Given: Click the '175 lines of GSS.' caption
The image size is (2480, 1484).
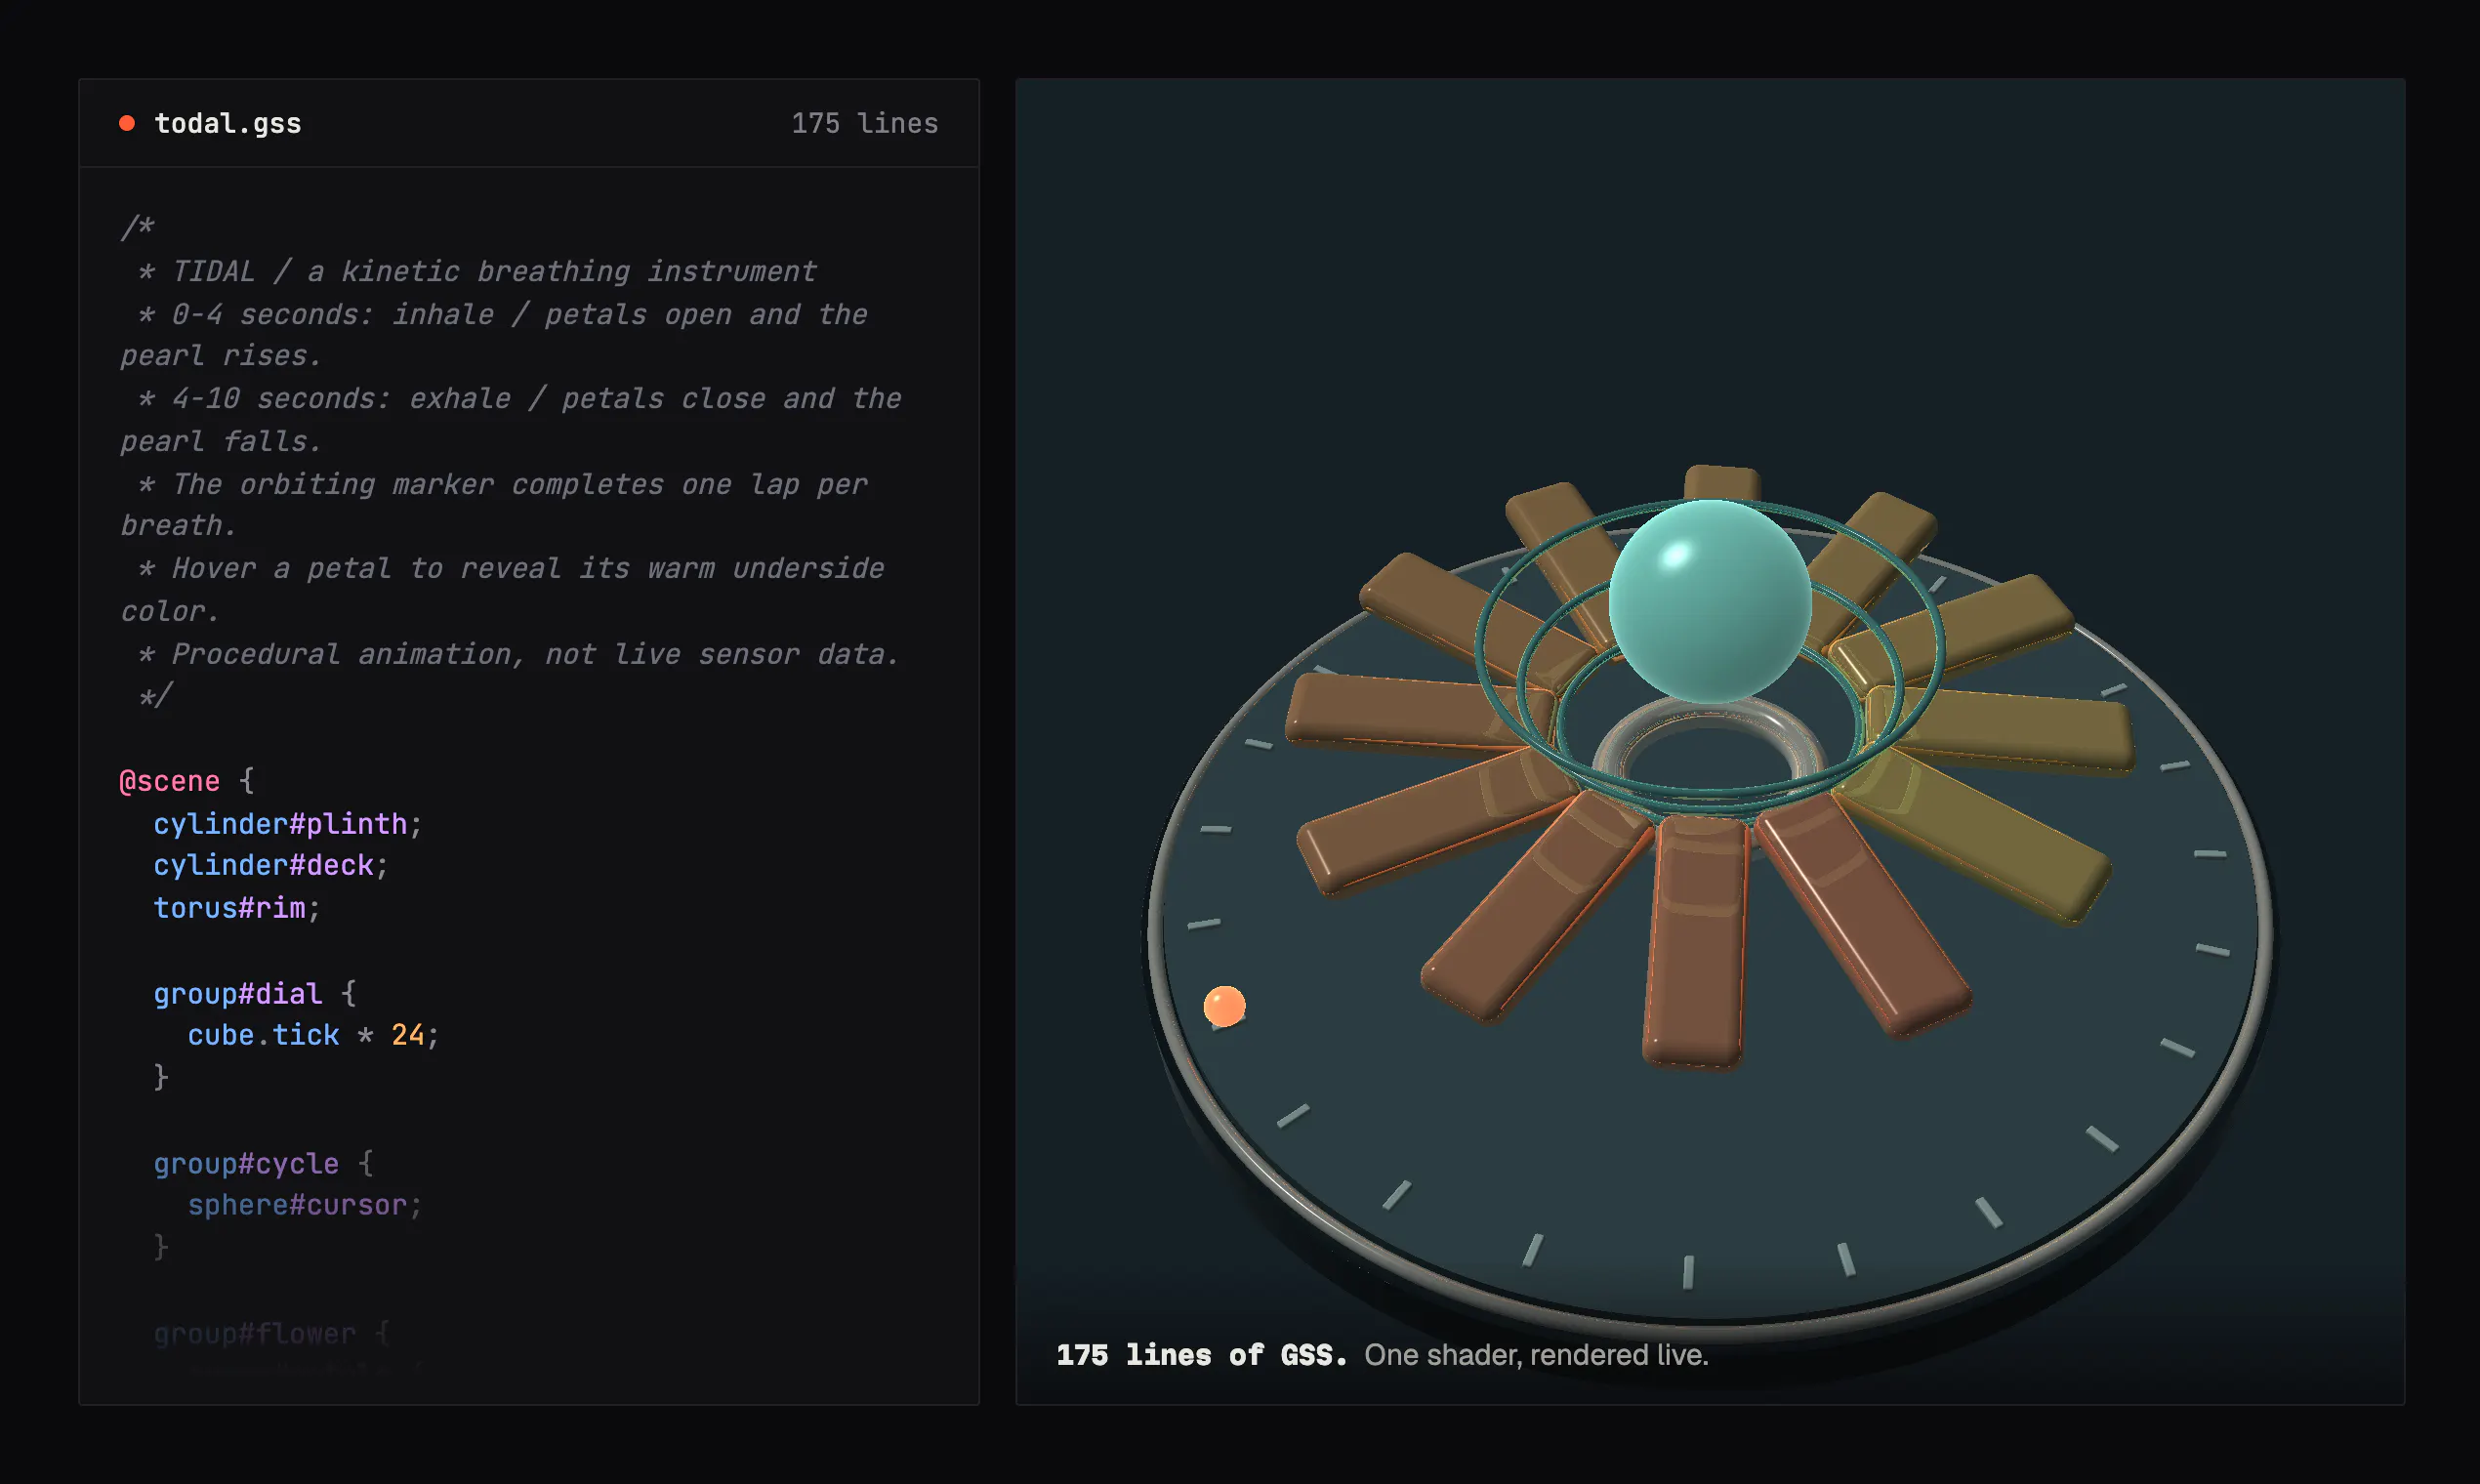Looking at the screenshot, I should point(1201,1355).
